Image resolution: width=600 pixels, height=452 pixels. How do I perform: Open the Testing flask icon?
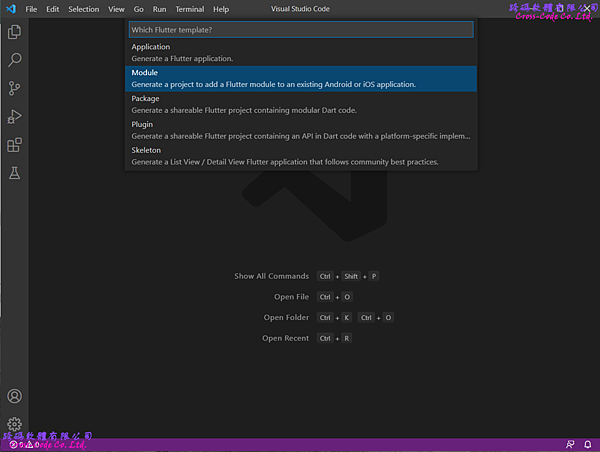click(14, 173)
